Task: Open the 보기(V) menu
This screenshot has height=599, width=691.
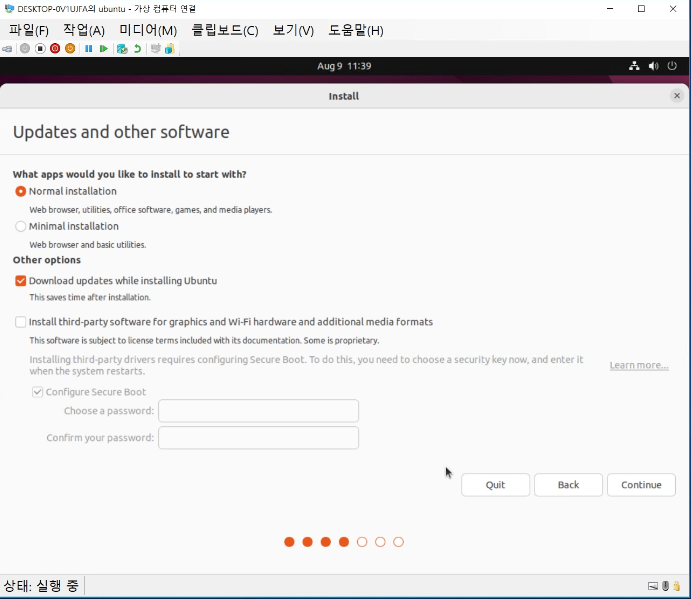Action: [x=293, y=30]
